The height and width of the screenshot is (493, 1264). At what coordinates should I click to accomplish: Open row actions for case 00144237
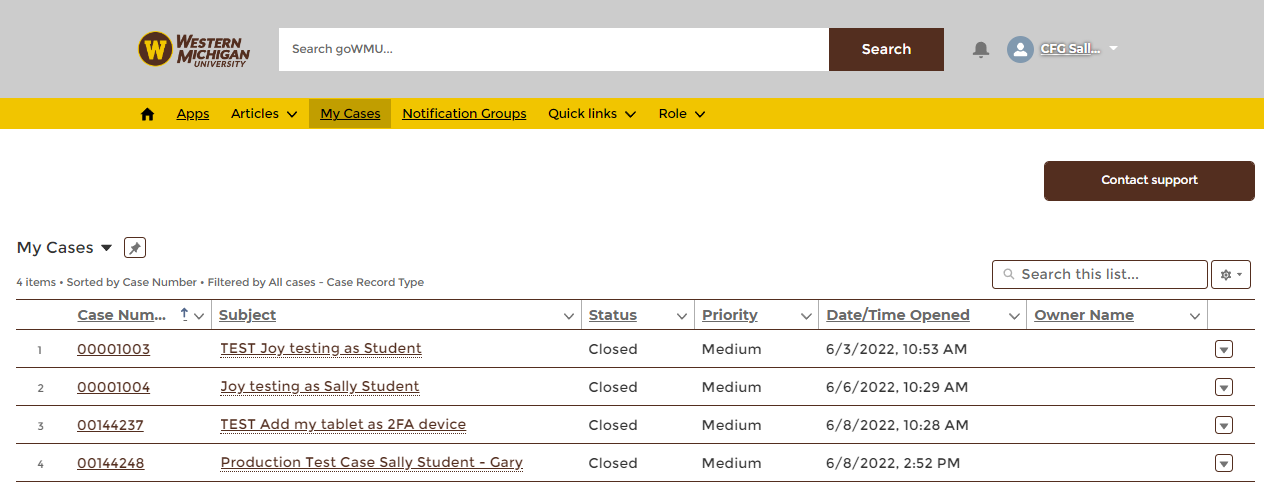tap(1224, 425)
